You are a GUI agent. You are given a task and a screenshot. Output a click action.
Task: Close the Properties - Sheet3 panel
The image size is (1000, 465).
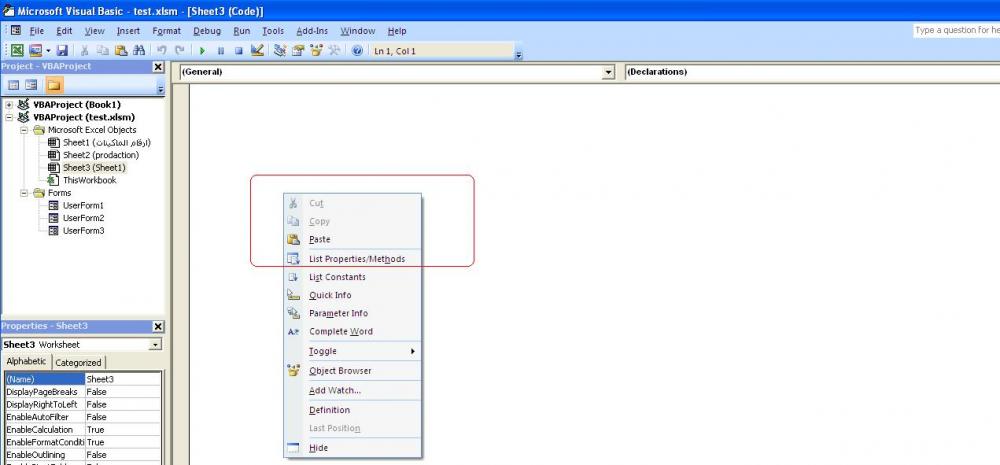coord(158,326)
